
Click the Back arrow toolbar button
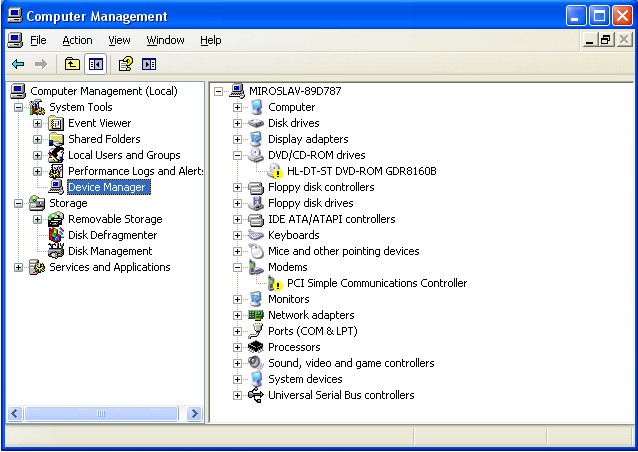pos(18,64)
